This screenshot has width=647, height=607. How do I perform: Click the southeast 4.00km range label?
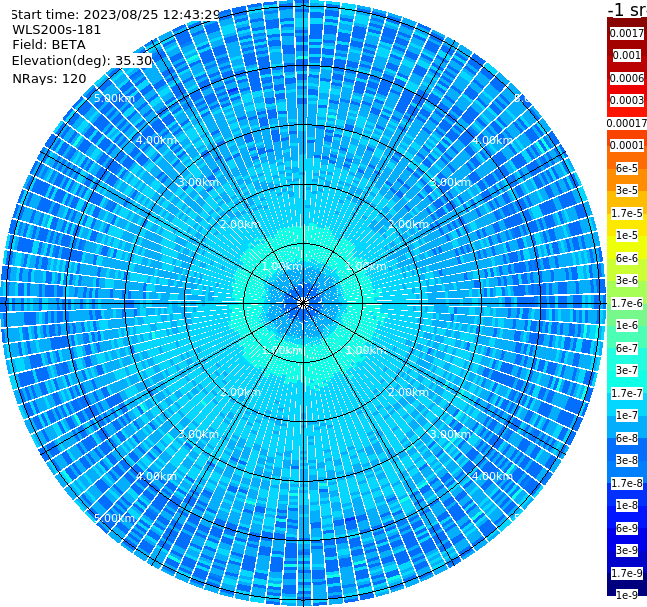tap(492, 476)
